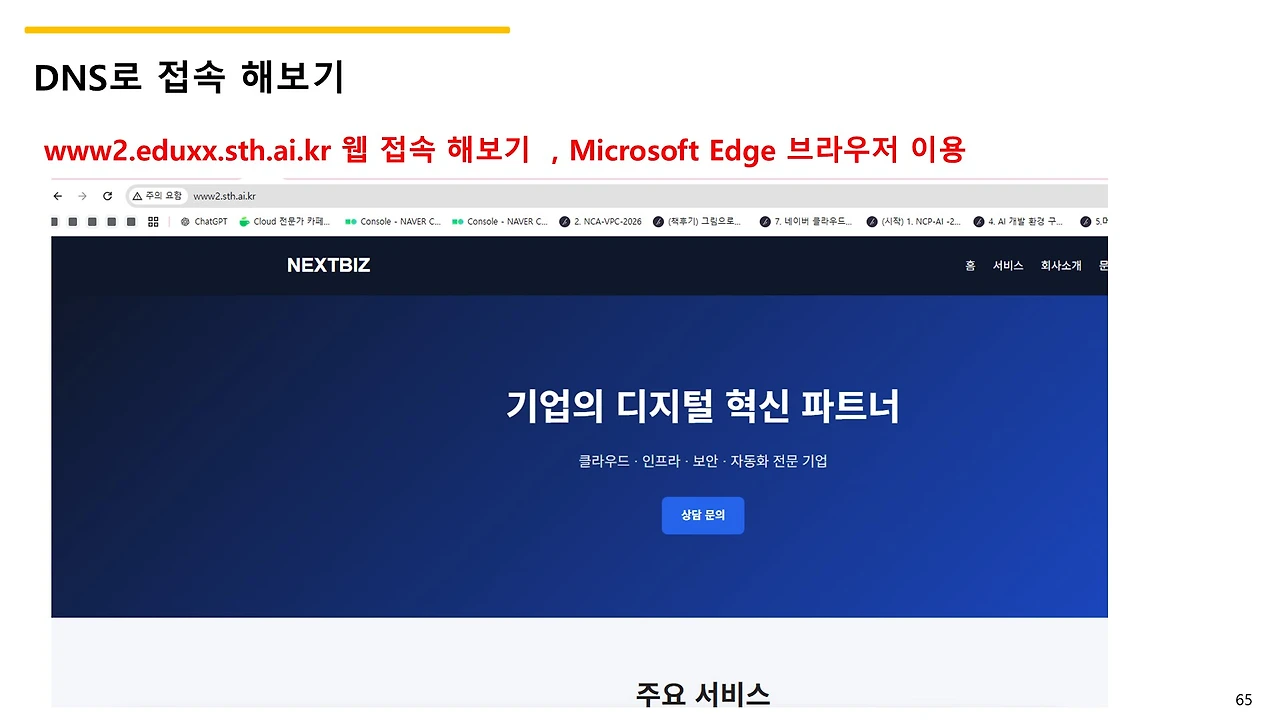Click the 주요 서비스 section heading
Viewport: 1280px width, 720px height.
(703, 694)
